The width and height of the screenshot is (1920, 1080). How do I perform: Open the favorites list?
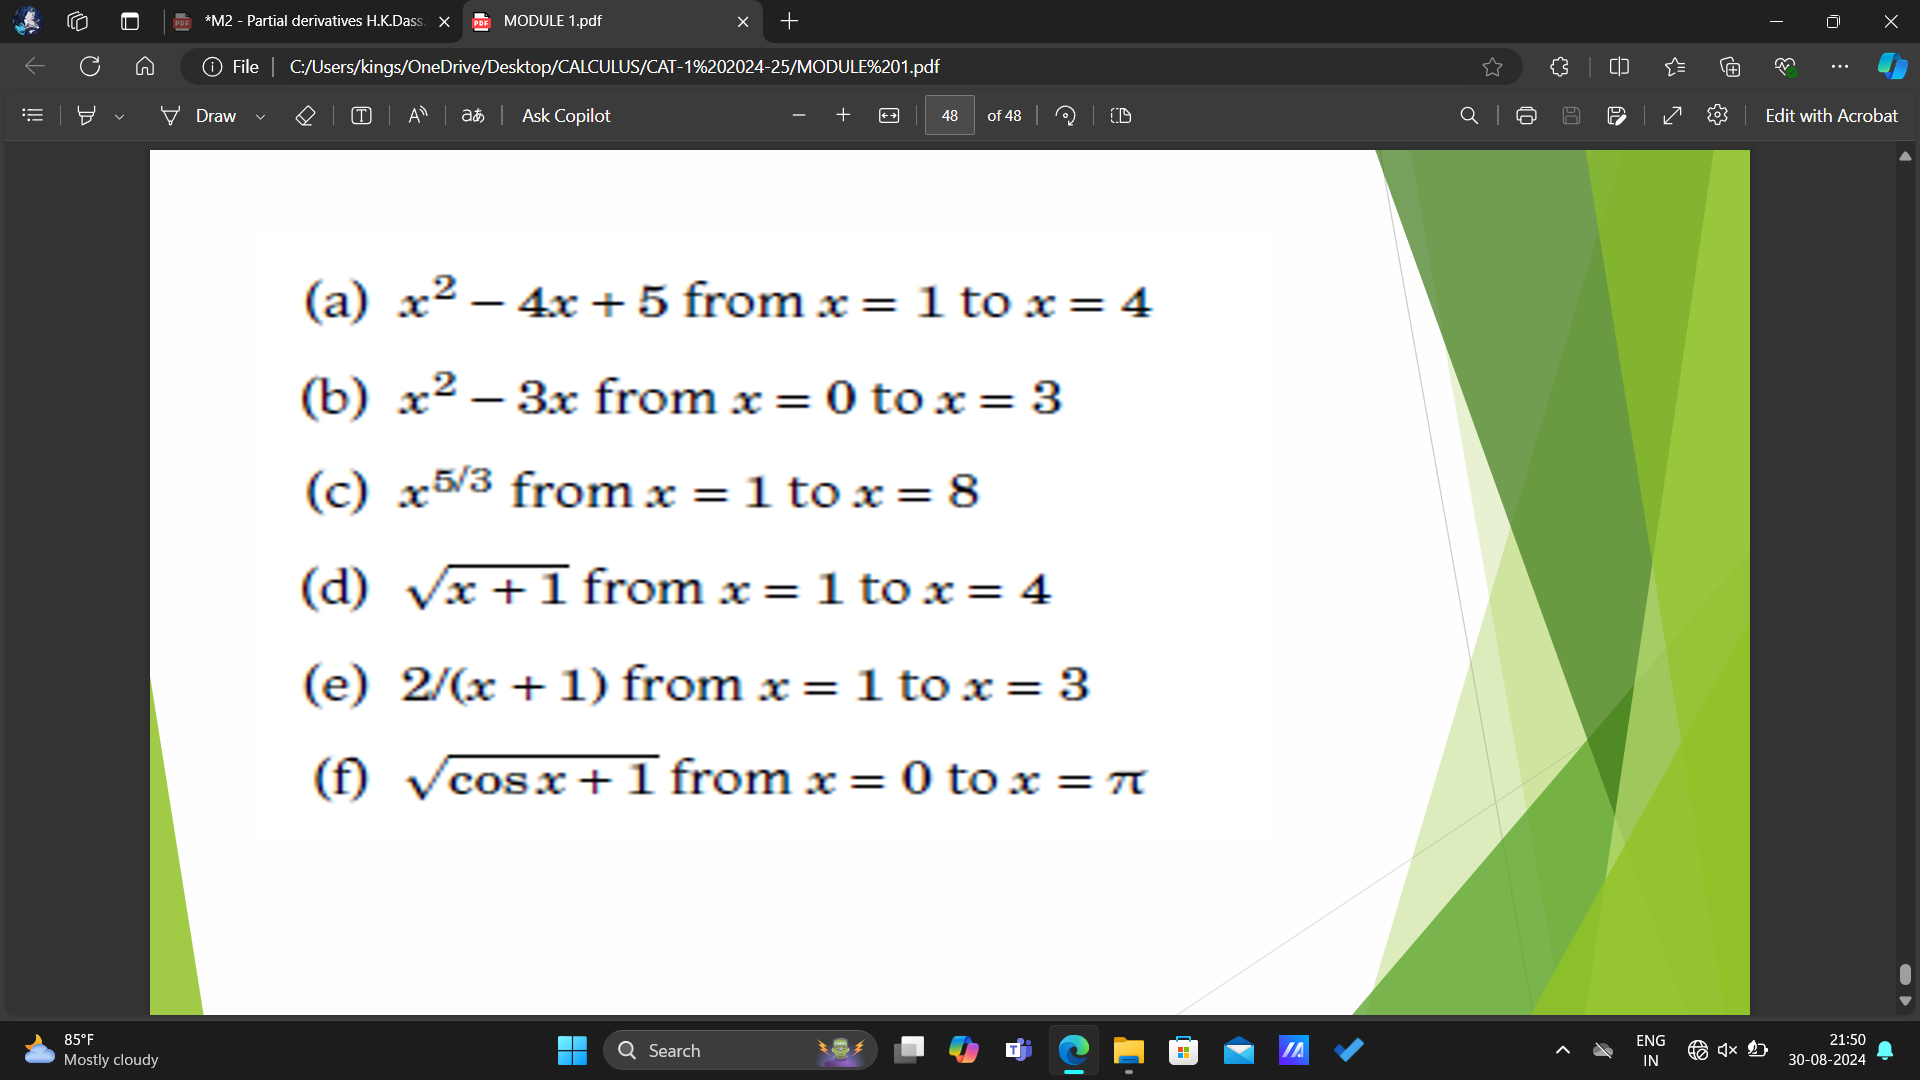pos(1675,67)
